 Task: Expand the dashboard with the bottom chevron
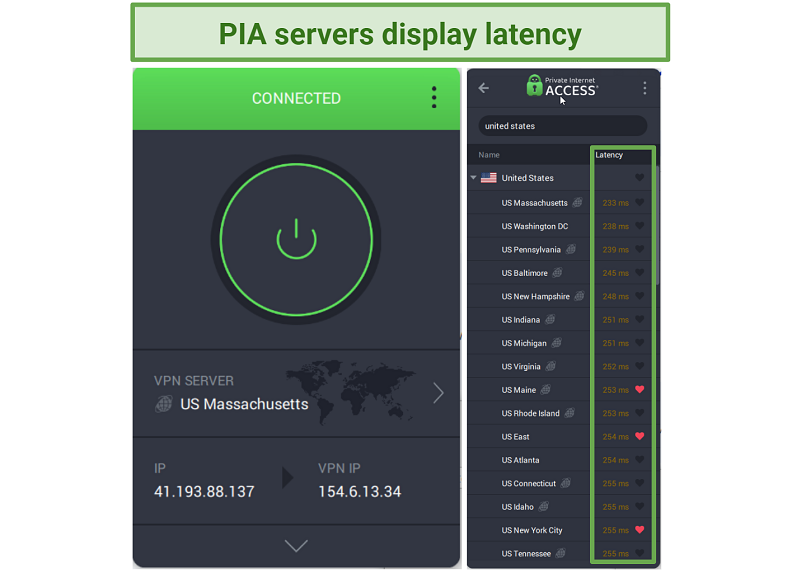pos(296,545)
